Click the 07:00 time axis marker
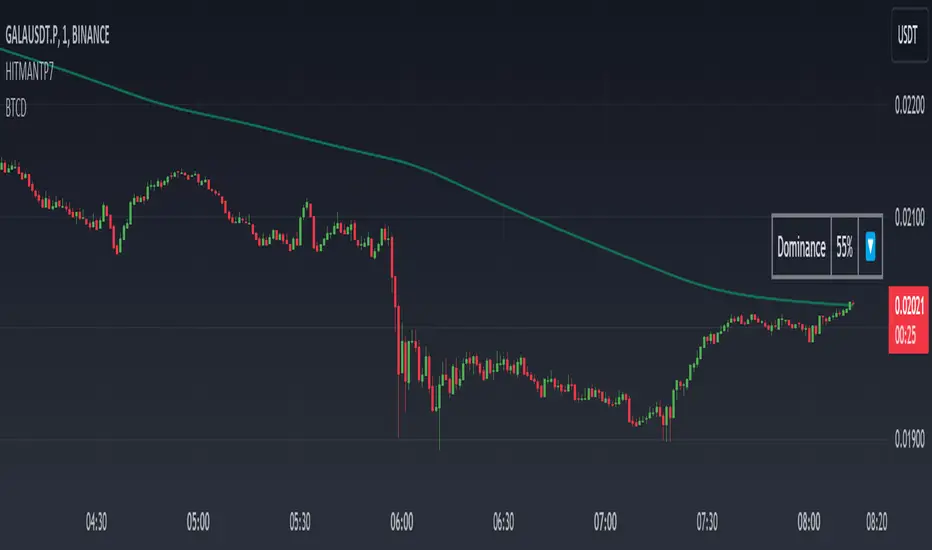This screenshot has height=550, width=932. (606, 521)
